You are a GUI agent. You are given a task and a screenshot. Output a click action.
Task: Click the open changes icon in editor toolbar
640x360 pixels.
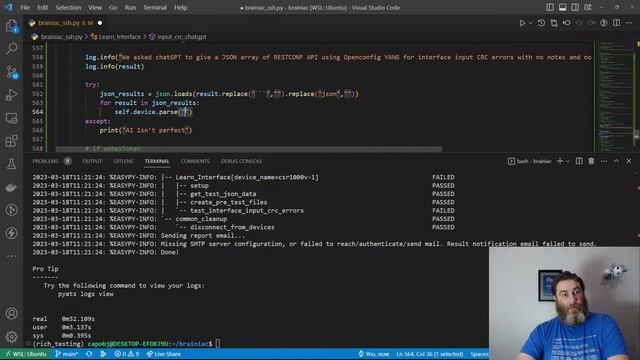click(x=554, y=23)
